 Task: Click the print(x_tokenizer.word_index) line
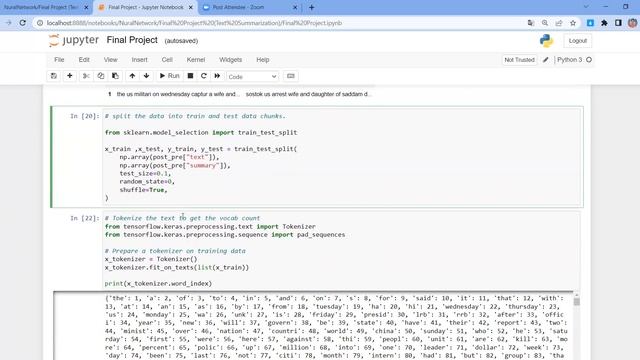[x=158, y=283]
